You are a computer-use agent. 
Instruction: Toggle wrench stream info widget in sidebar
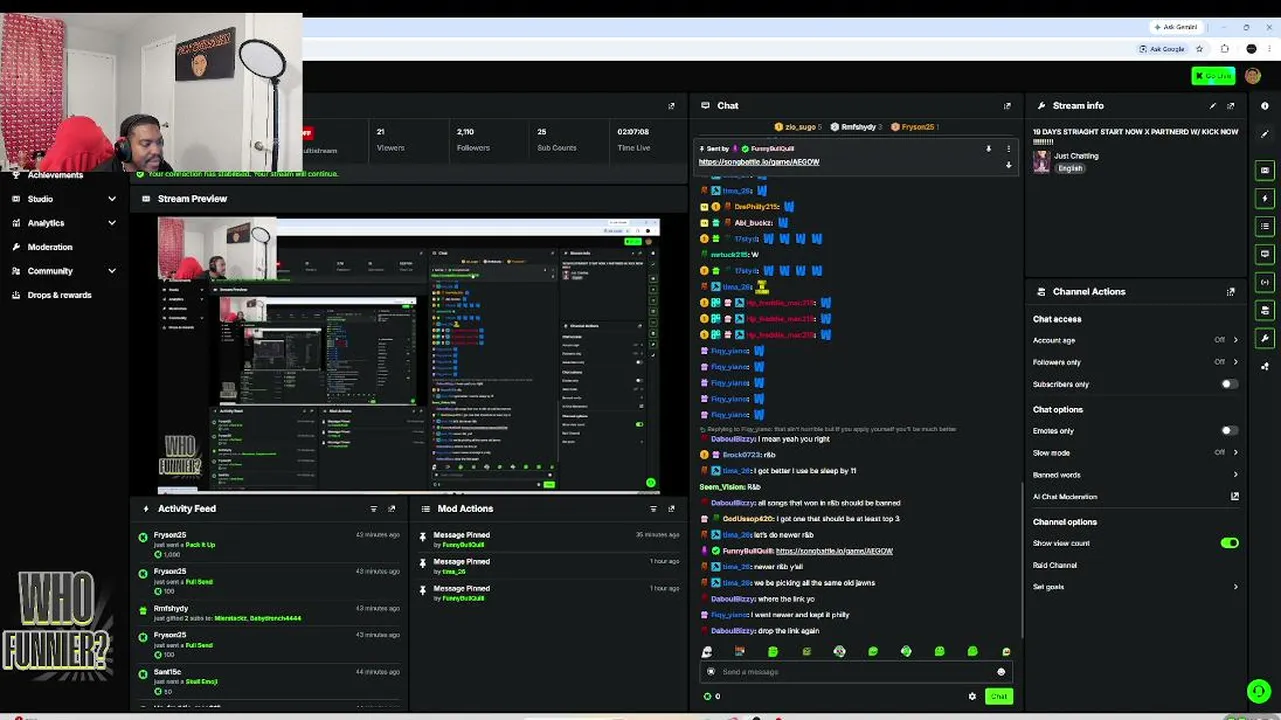tap(1265, 338)
